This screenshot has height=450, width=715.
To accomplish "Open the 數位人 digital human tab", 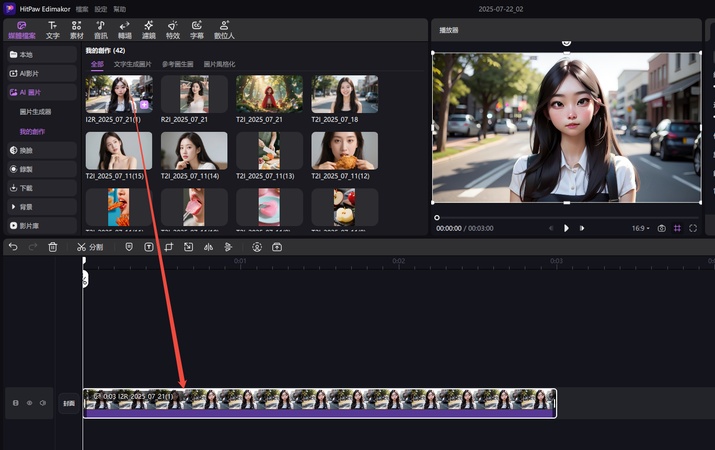I will coord(224,30).
